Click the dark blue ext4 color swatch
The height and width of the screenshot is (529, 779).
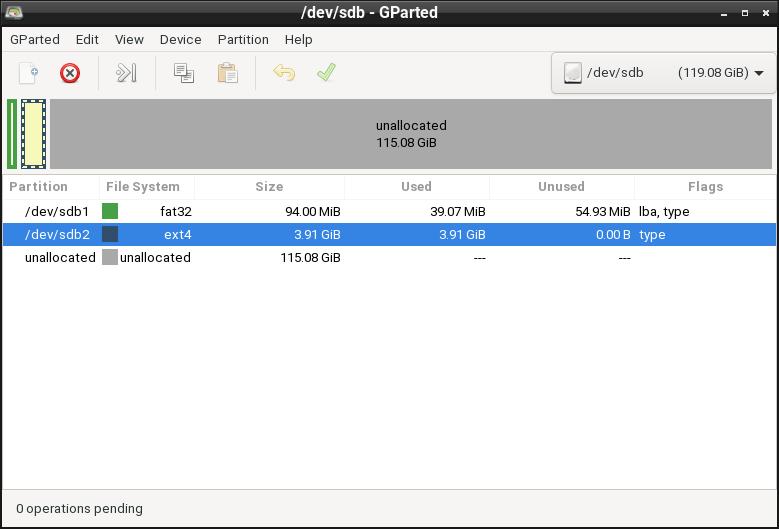pos(110,234)
